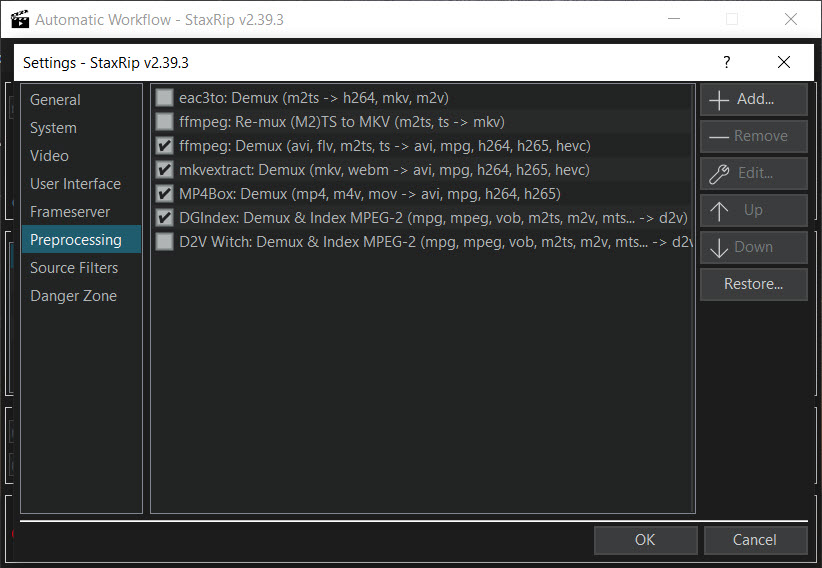The width and height of the screenshot is (822, 568).
Task: Select the eac3to: Demux row text
Action: coord(313,98)
